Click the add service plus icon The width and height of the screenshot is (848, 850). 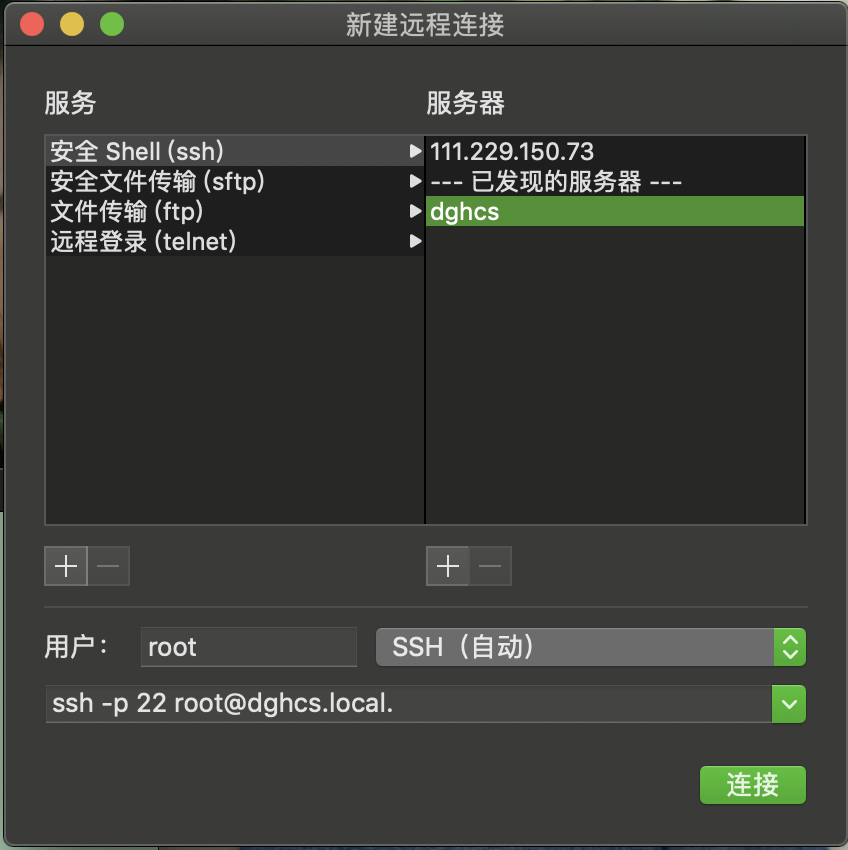(65, 566)
